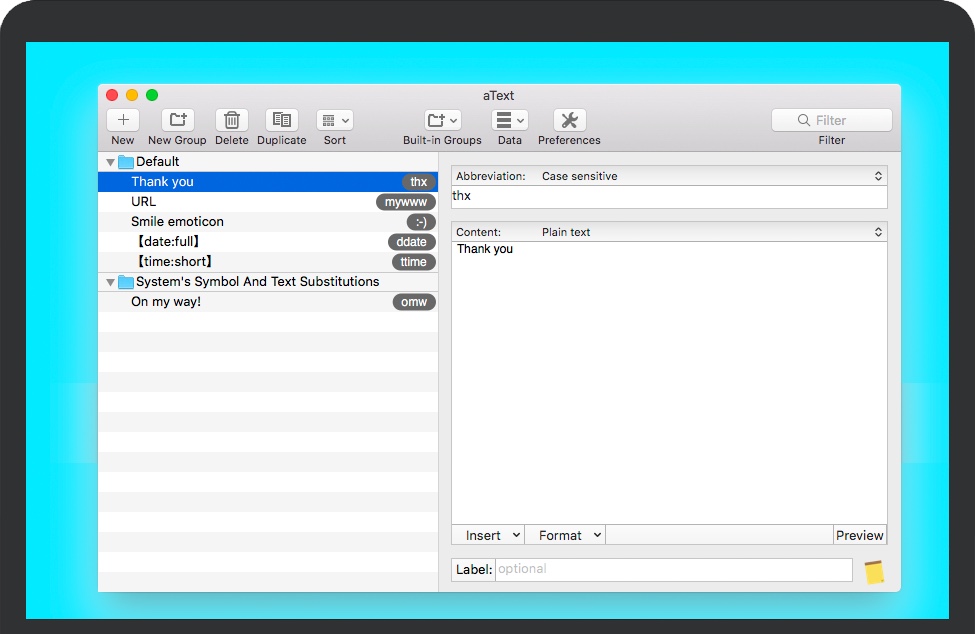Screen dimensions: 975x634
Task: Select the URL snippet
Action: tap(144, 202)
